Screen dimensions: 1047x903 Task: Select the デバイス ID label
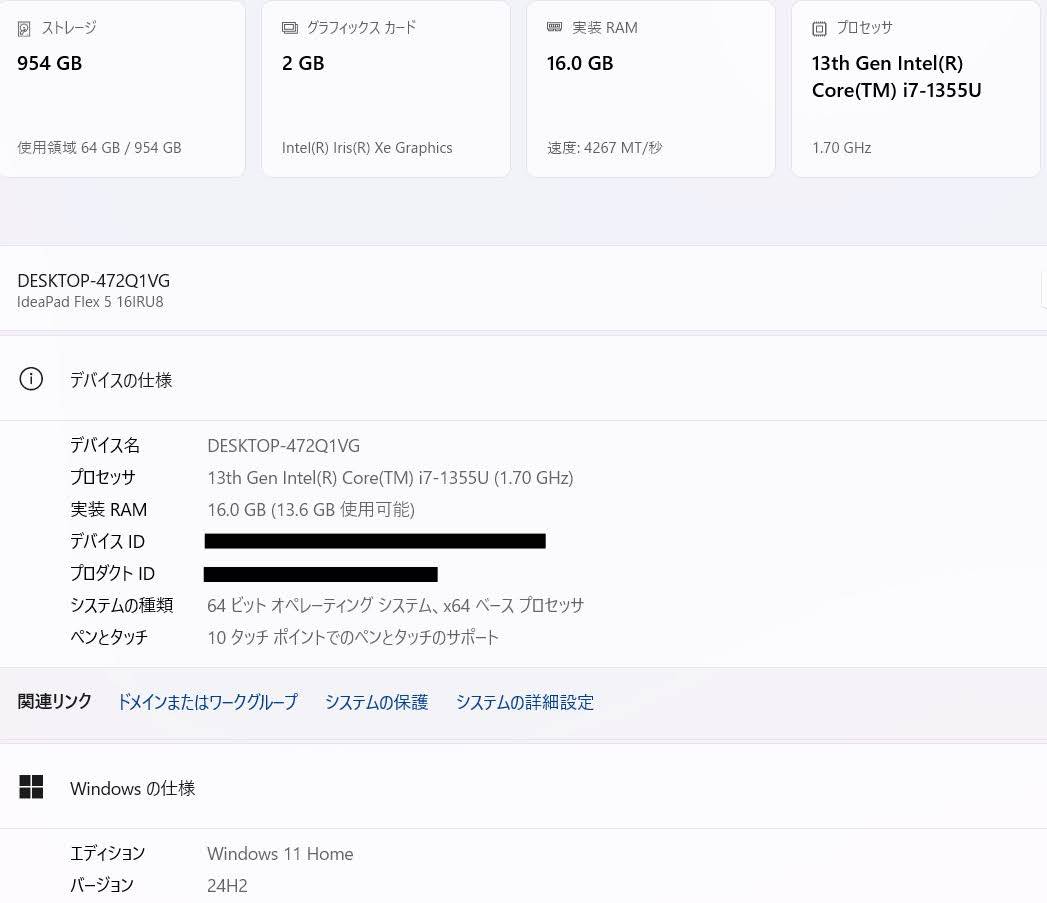pyautogui.click(x=108, y=541)
